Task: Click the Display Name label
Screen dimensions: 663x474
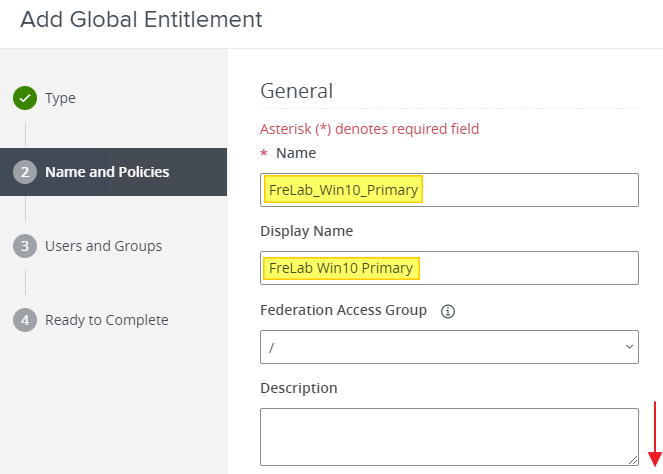Action: [306, 231]
